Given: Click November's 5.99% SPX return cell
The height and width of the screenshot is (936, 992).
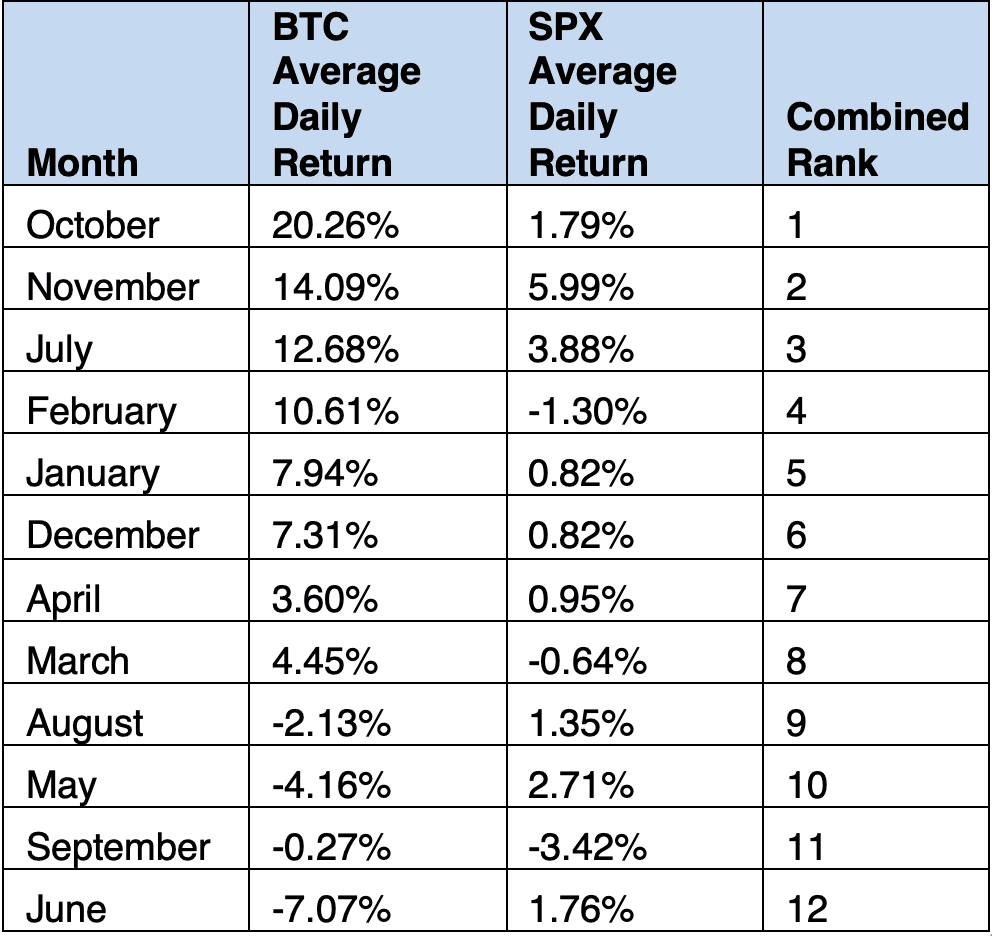Looking at the screenshot, I should [581, 287].
